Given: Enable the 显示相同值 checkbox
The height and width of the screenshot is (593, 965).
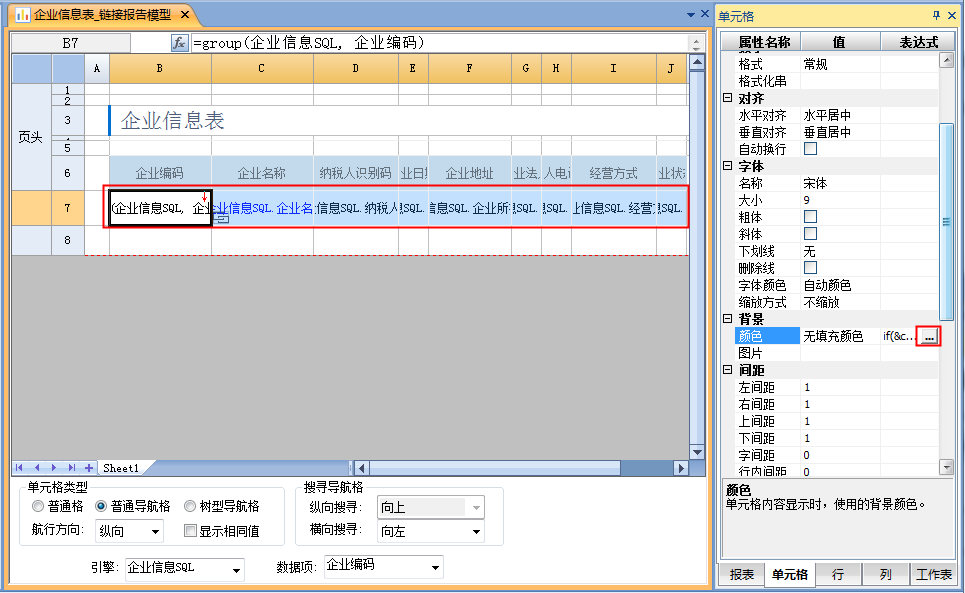Looking at the screenshot, I should (x=191, y=531).
